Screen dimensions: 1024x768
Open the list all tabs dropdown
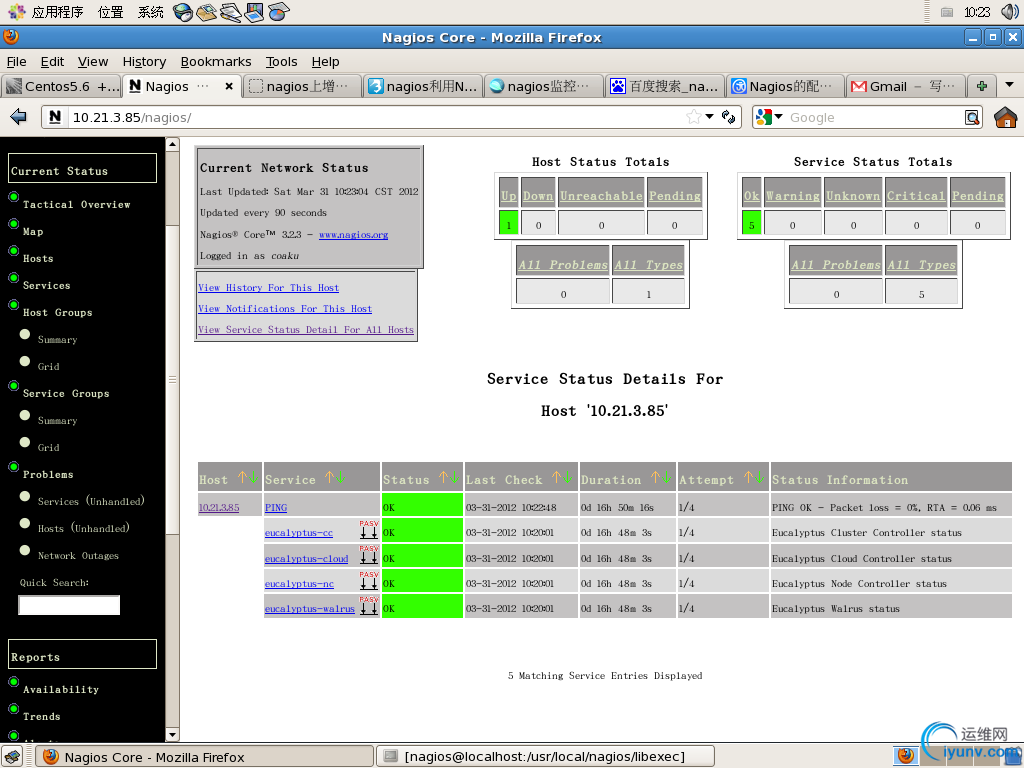[x=1009, y=85]
